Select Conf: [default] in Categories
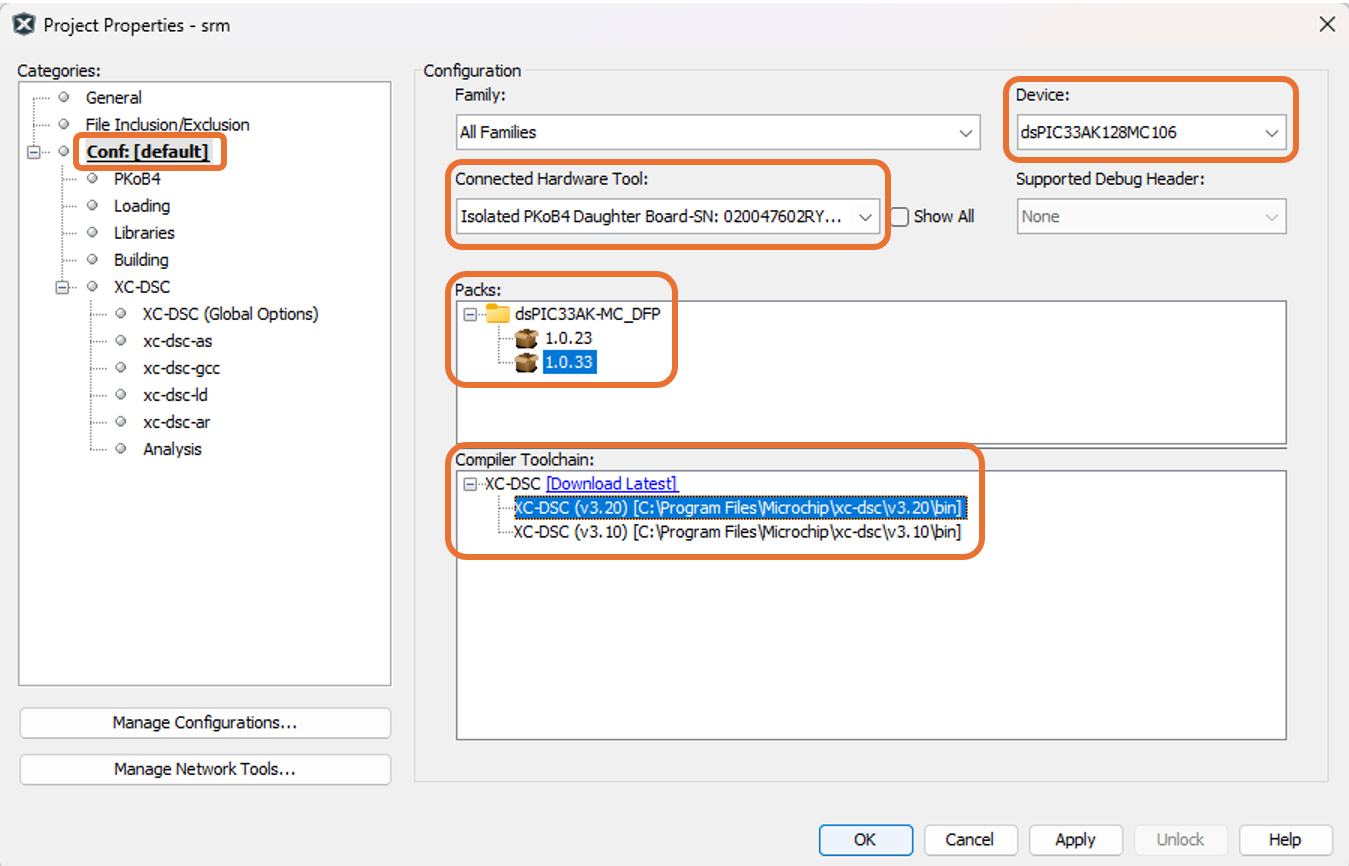Viewport: 1349px width, 866px height. (147, 152)
